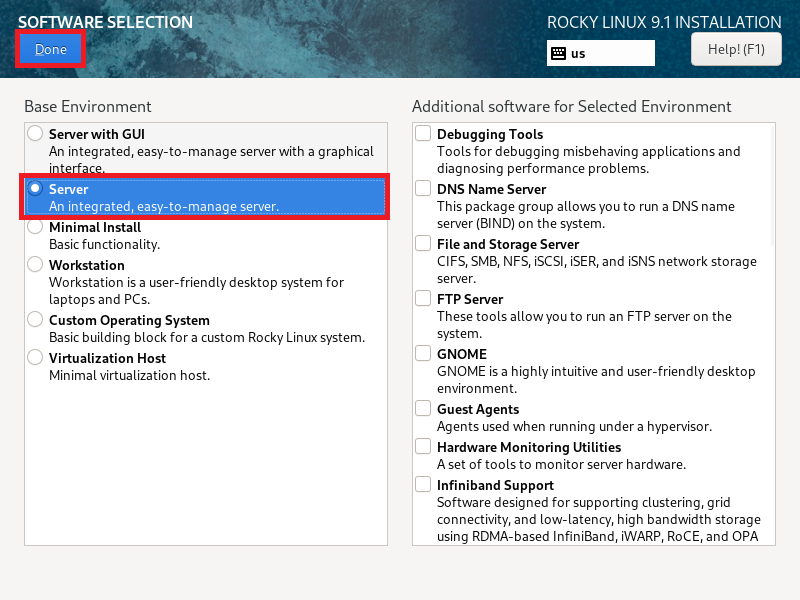Screen dimensions: 800x600
Task: Click the GNOME description text
Action: tap(596, 380)
